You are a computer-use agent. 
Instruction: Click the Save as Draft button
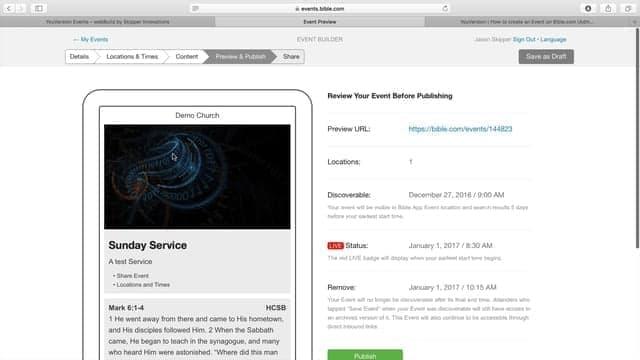[x=546, y=56]
